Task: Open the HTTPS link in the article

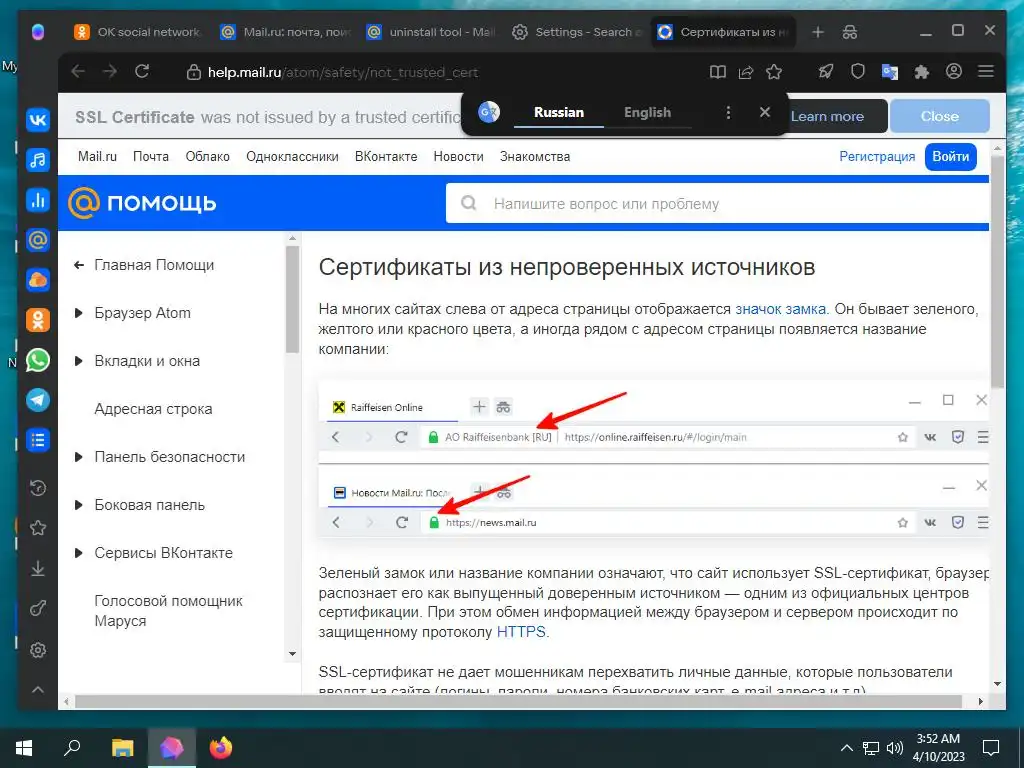Action: [x=521, y=632]
